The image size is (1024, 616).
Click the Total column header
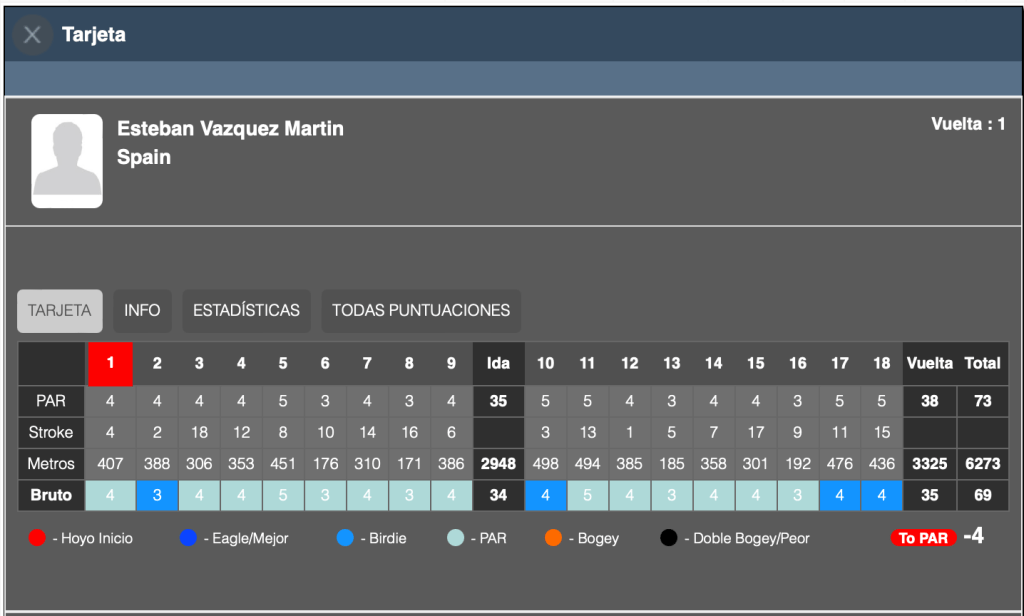point(982,363)
